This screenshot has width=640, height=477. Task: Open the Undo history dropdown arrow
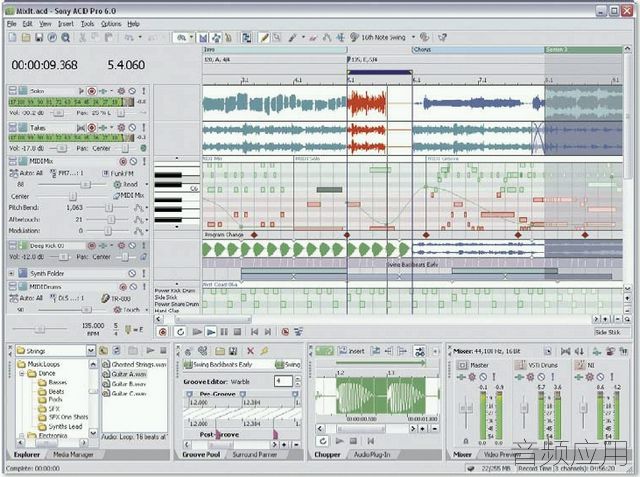(x=140, y=38)
